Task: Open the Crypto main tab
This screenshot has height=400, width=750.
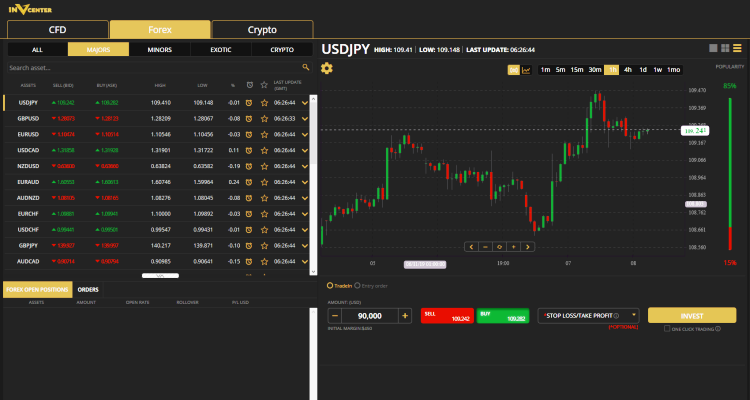Action: pos(263,30)
